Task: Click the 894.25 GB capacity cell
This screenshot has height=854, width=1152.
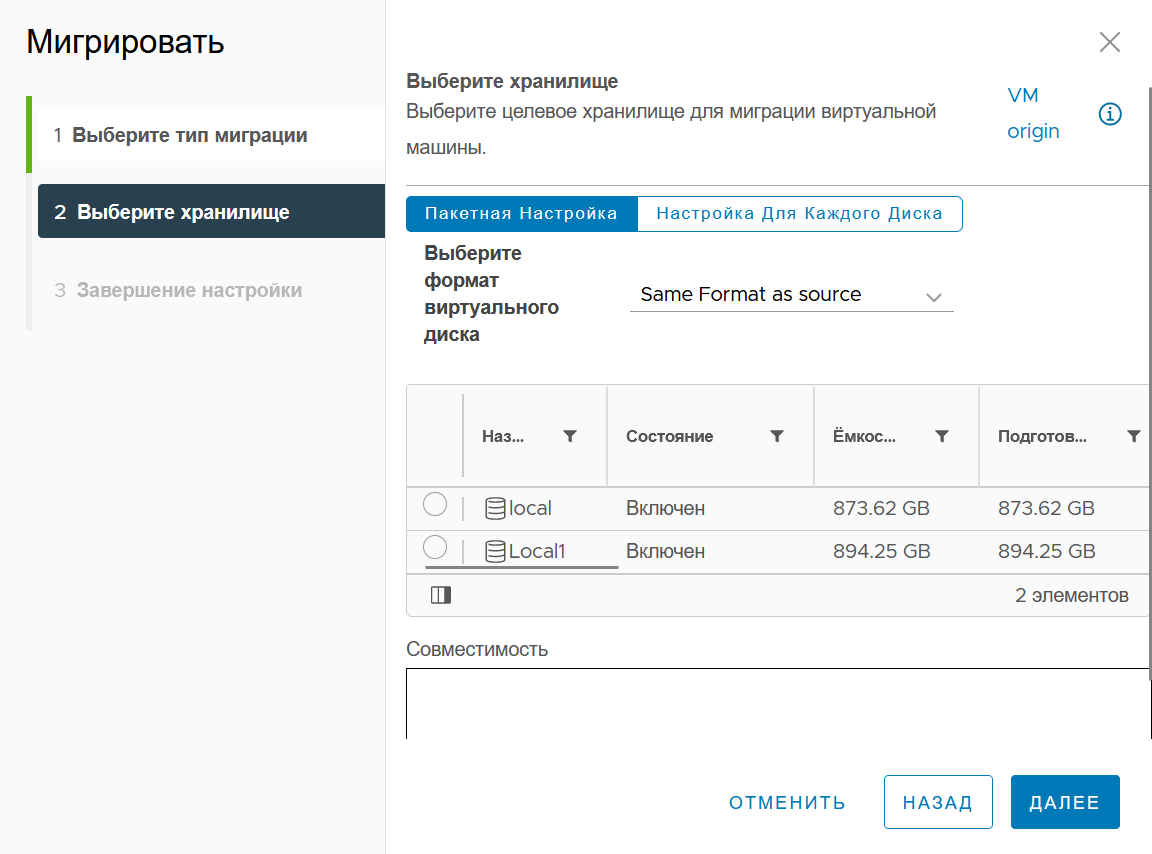Action: pyautogui.click(x=882, y=551)
